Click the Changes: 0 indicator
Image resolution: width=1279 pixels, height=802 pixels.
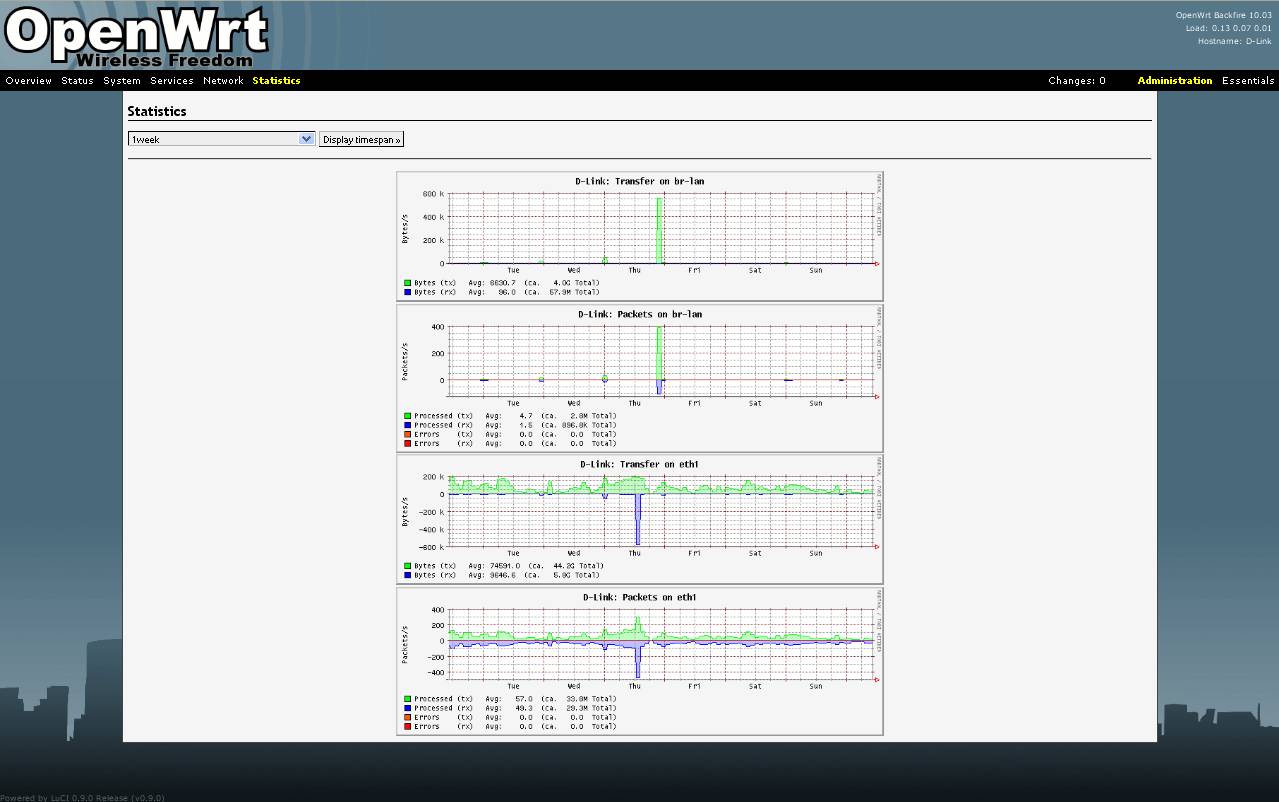(x=1077, y=81)
